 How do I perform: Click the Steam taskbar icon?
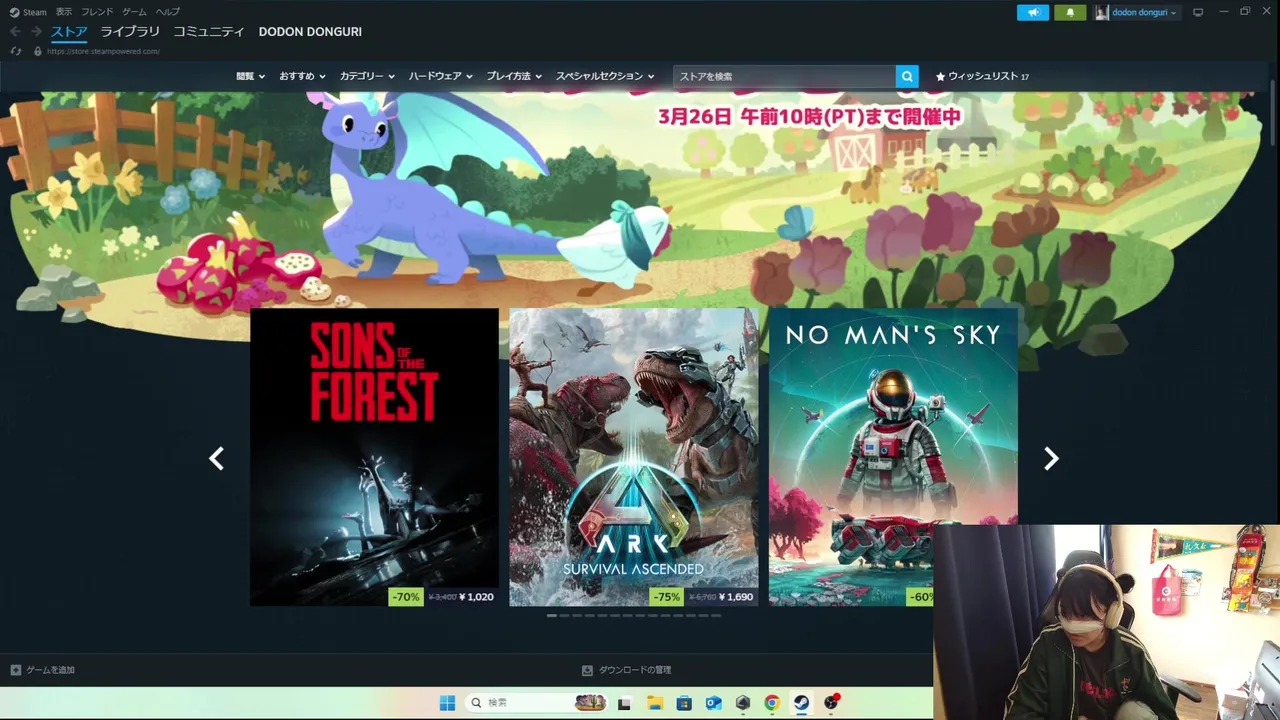802,703
